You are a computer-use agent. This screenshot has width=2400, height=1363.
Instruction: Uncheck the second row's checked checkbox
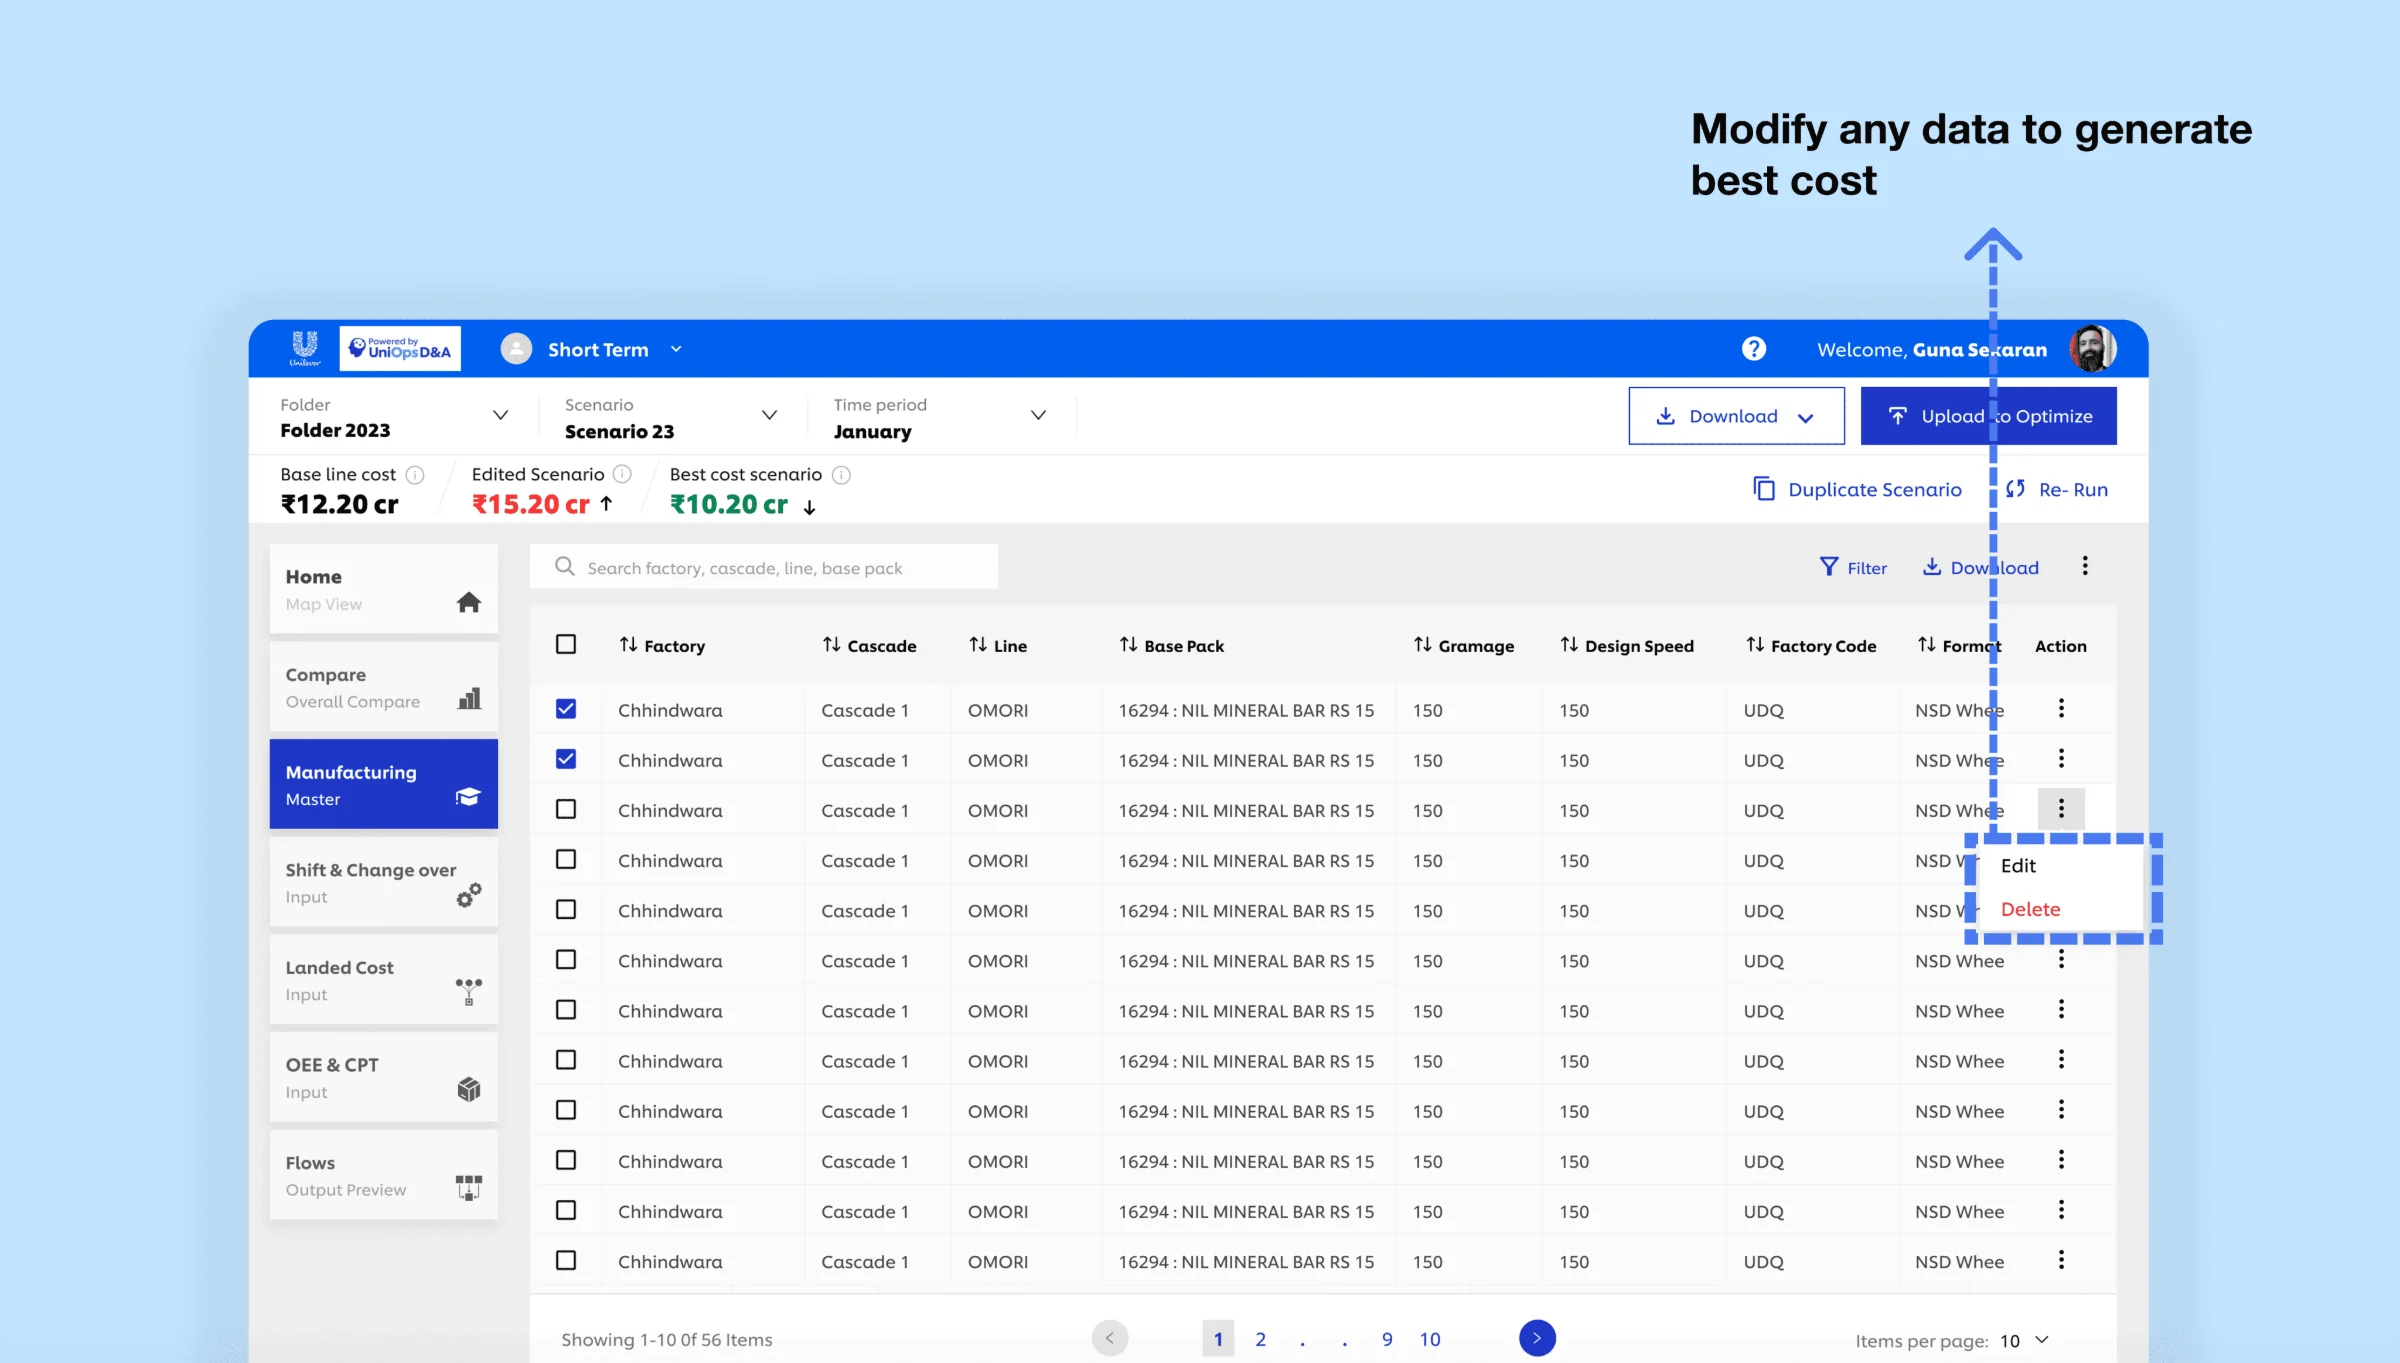tap(566, 759)
